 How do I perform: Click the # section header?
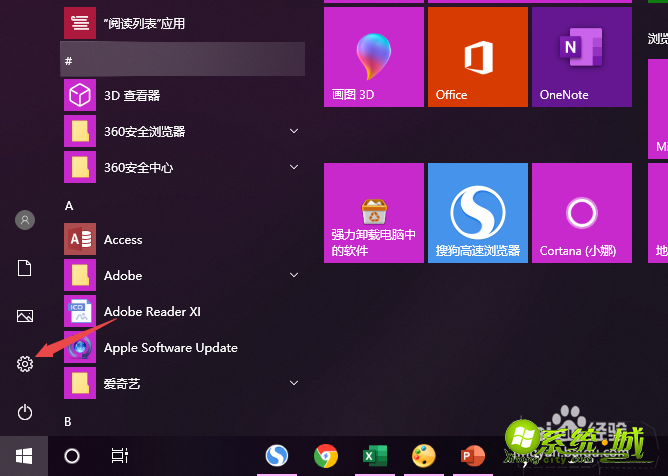(x=182, y=59)
